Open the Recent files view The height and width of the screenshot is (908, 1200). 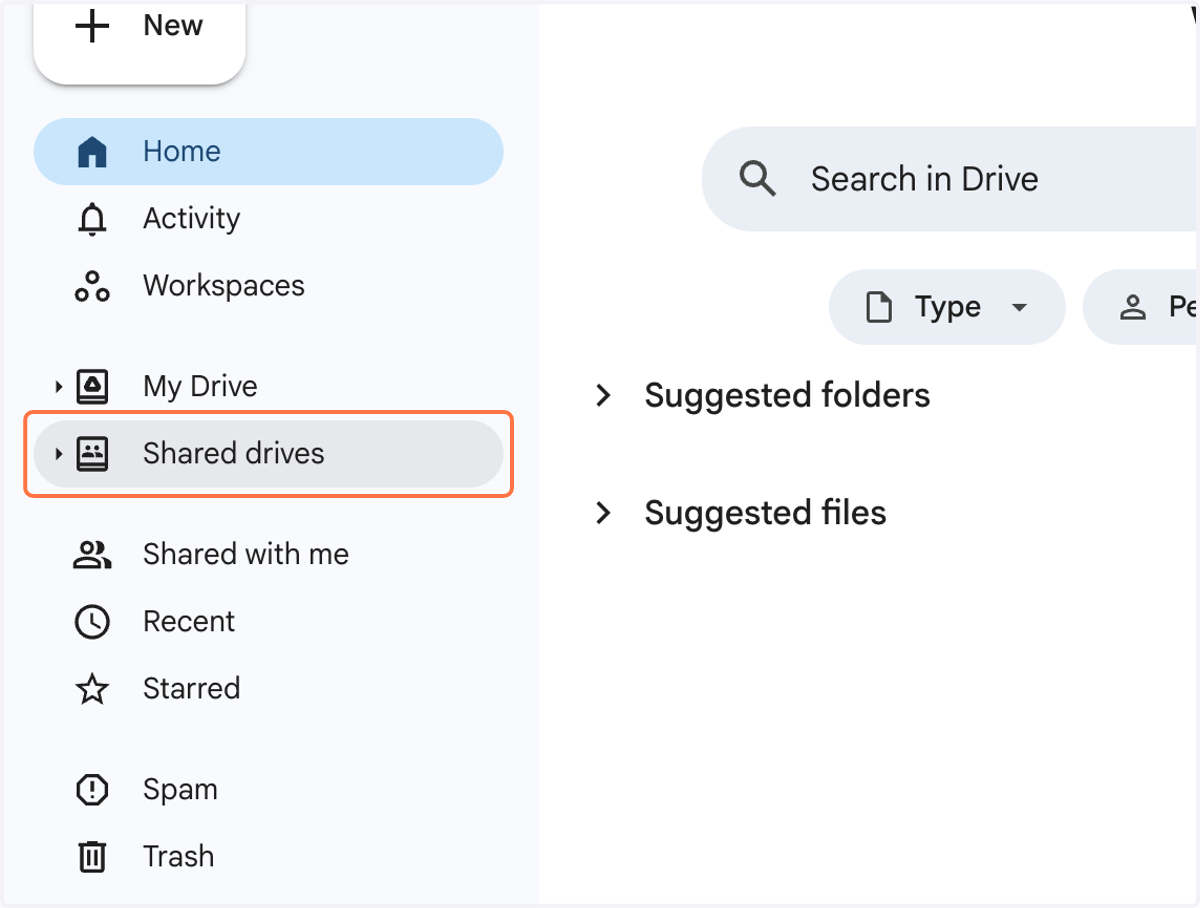click(268, 622)
